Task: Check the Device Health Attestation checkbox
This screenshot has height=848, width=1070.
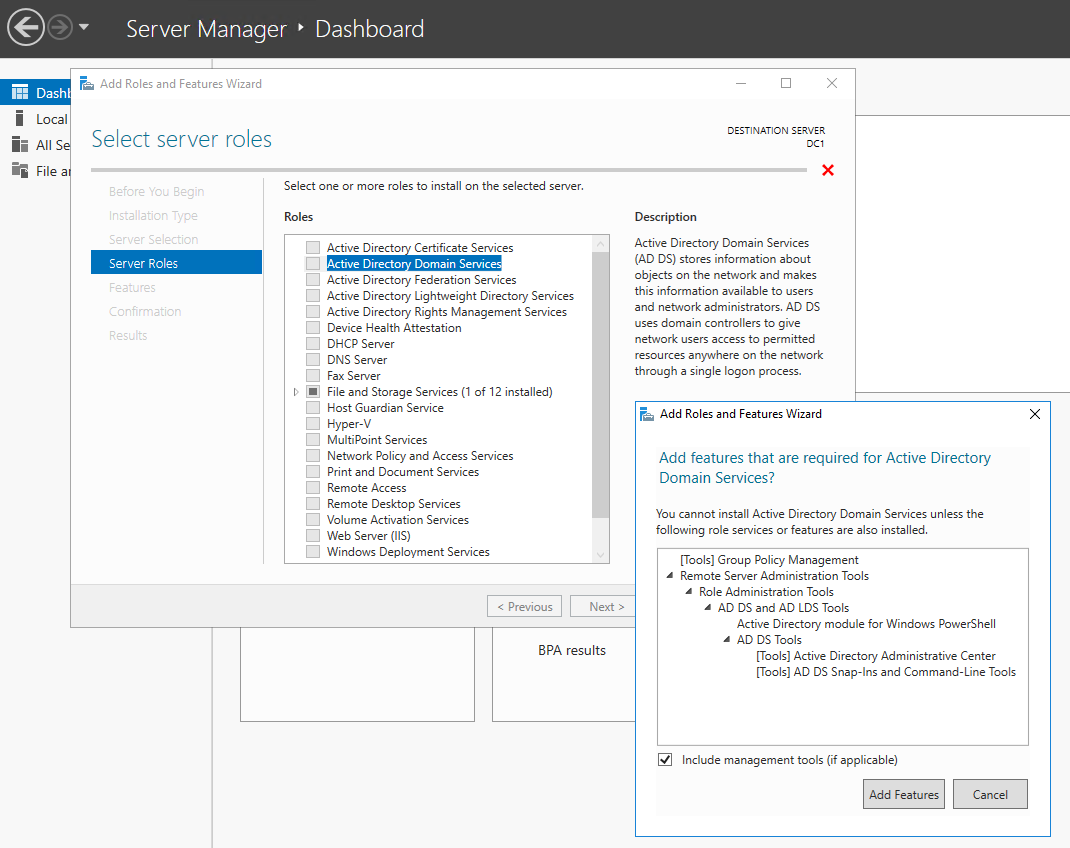Action: pyautogui.click(x=313, y=327)
